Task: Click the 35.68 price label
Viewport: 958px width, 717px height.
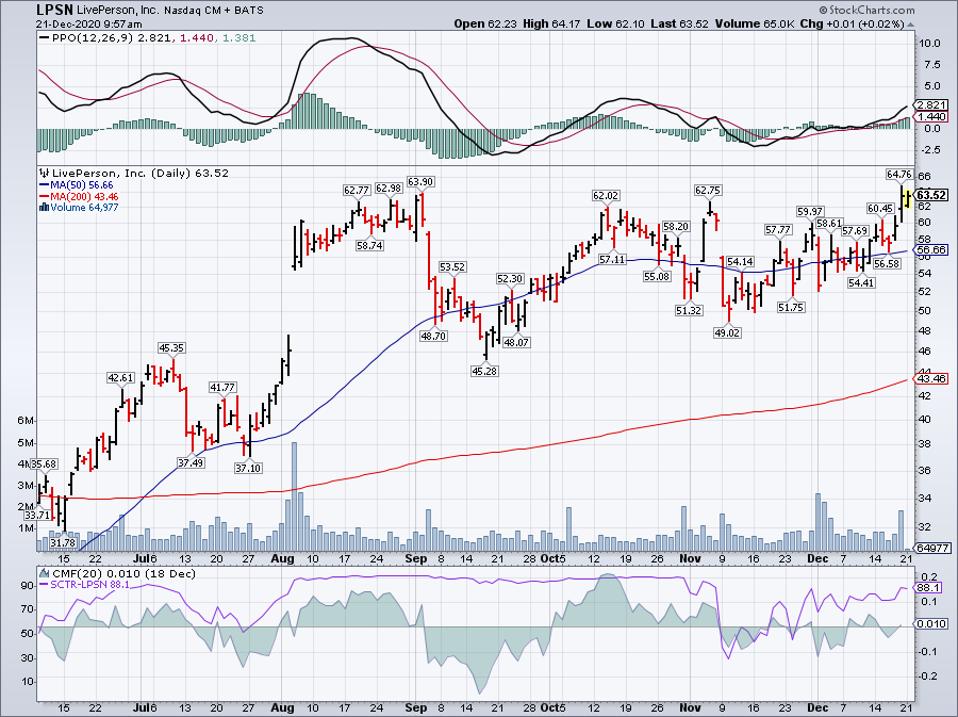Action: pos(44,464)
